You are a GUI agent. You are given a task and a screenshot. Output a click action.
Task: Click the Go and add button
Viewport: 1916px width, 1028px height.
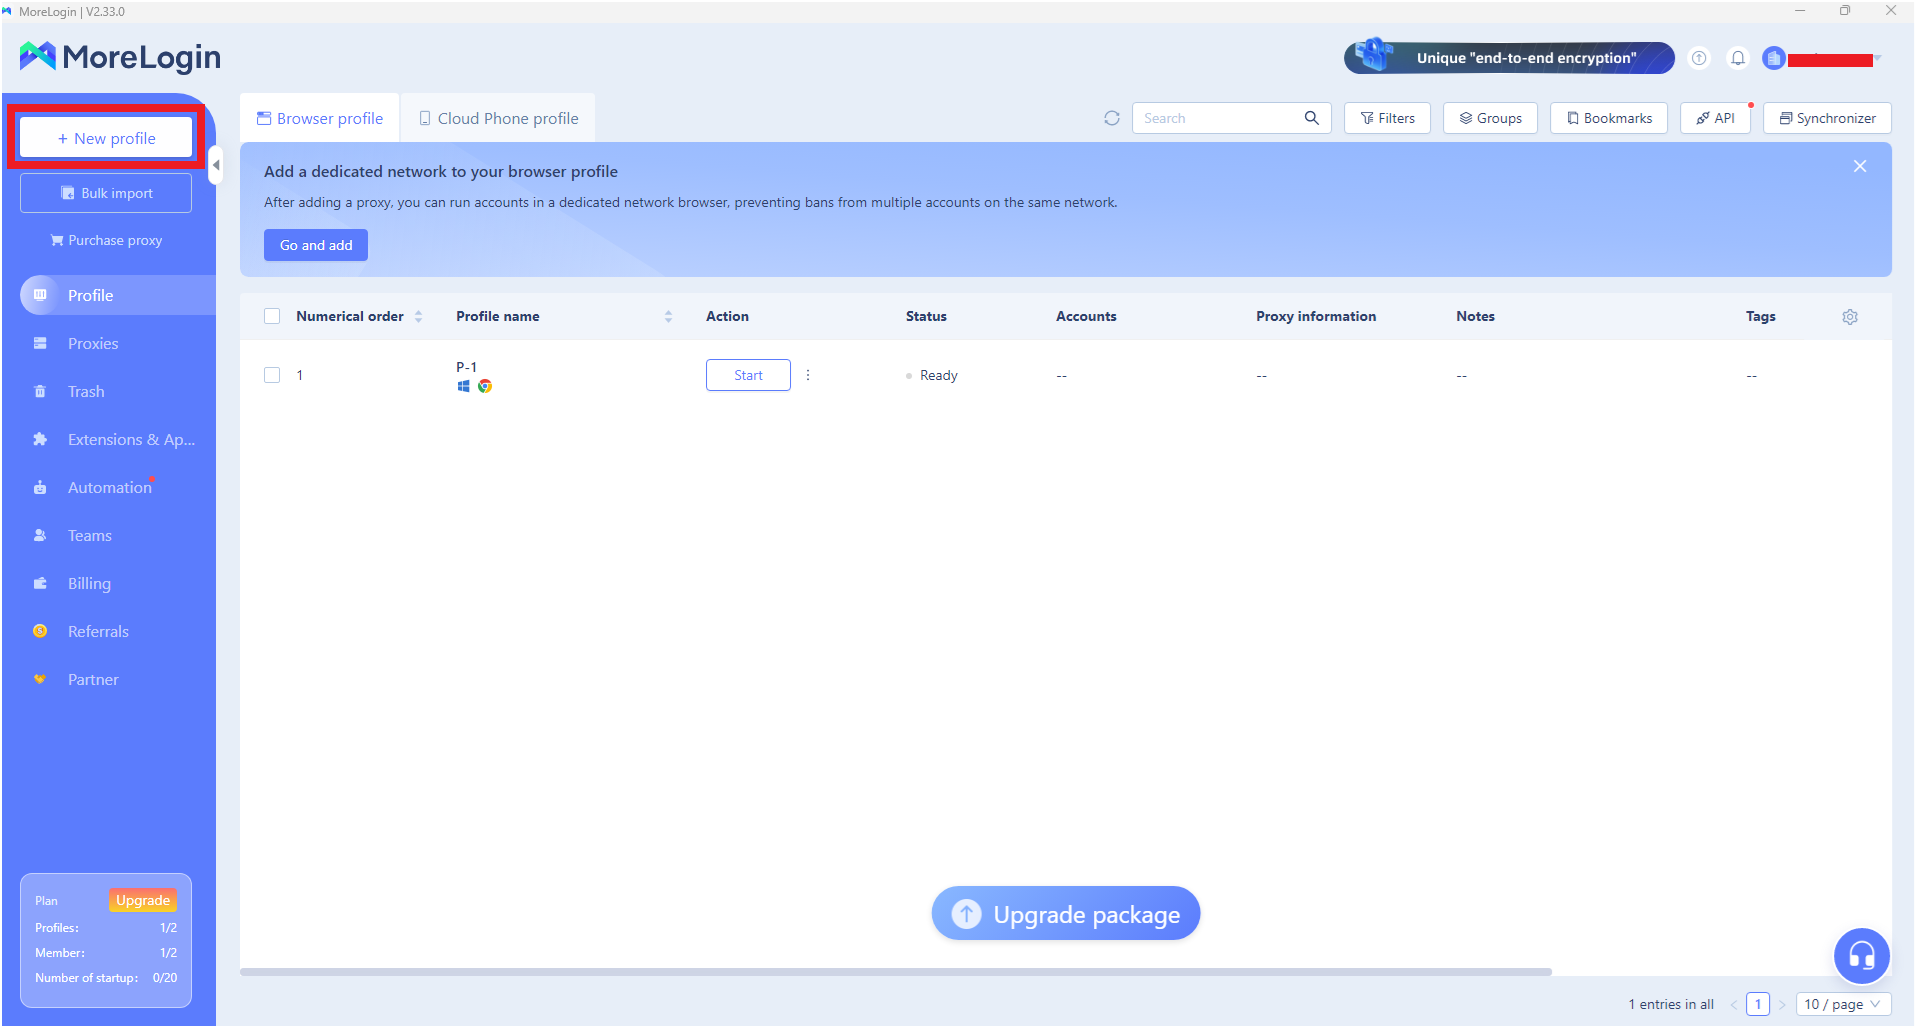pos(315,244)
